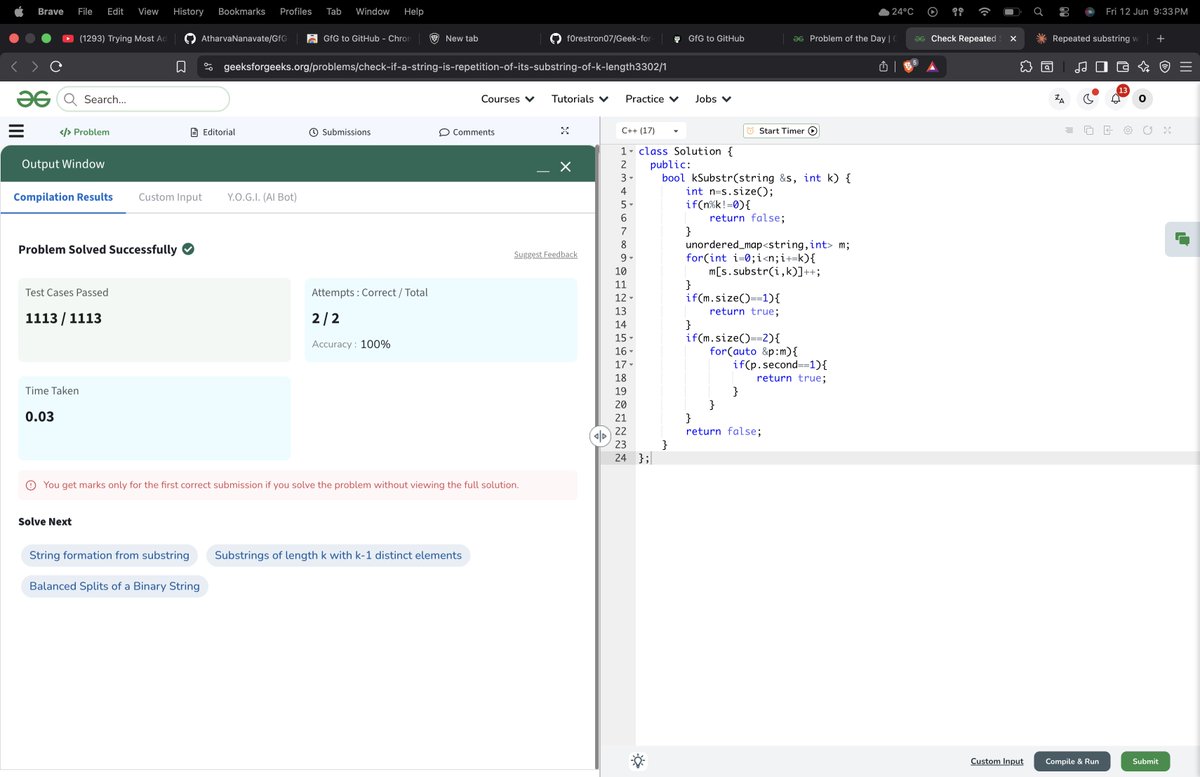Click the Brave Rewards triangle icon
The image size is (1200, 777).
point(931,67)
